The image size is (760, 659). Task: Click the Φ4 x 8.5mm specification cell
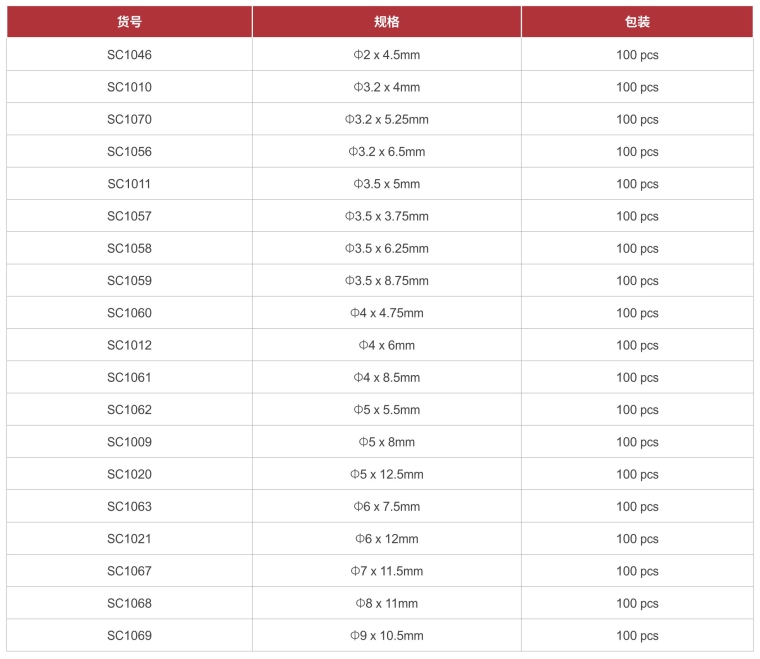[386, 377]
